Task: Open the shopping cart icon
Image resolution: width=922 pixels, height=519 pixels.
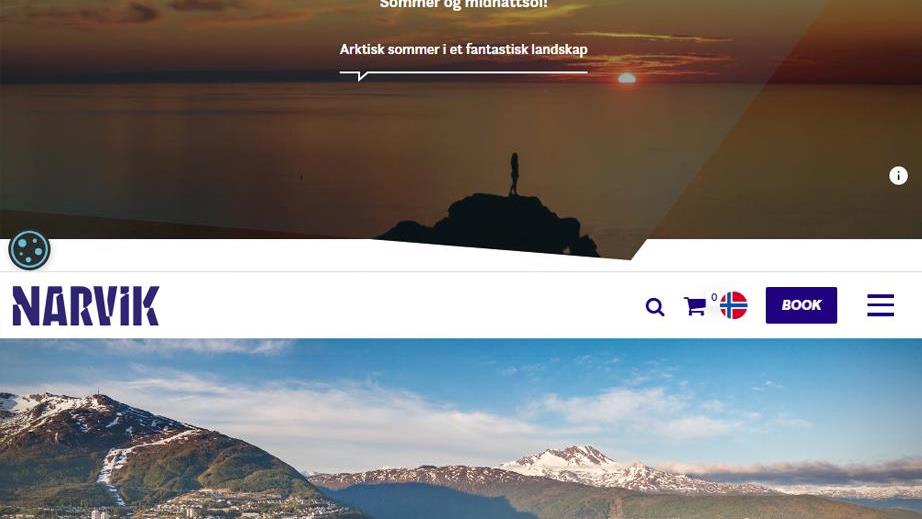Action: pos(695,306)
